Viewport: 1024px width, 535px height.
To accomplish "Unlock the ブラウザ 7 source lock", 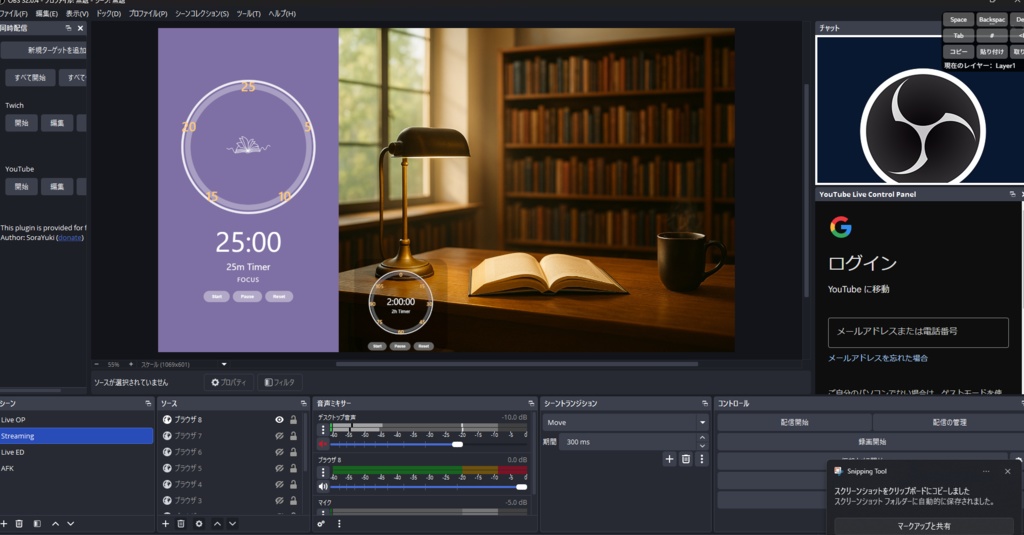I will [293, 436].
